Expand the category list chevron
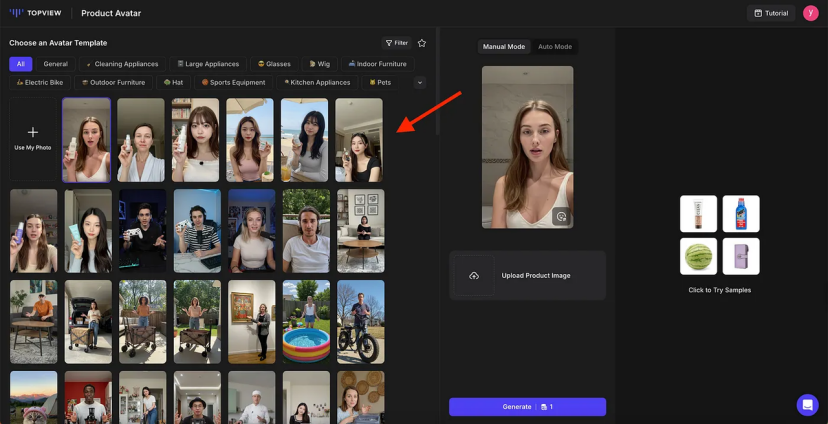The height and width of the screenshot is (424, 828). (420, 82)
